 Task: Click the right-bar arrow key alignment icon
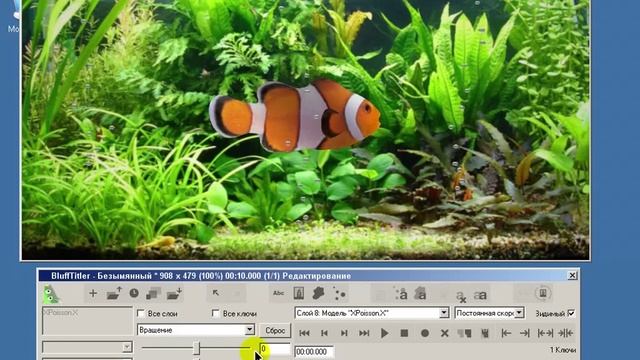tap(525, 333)
